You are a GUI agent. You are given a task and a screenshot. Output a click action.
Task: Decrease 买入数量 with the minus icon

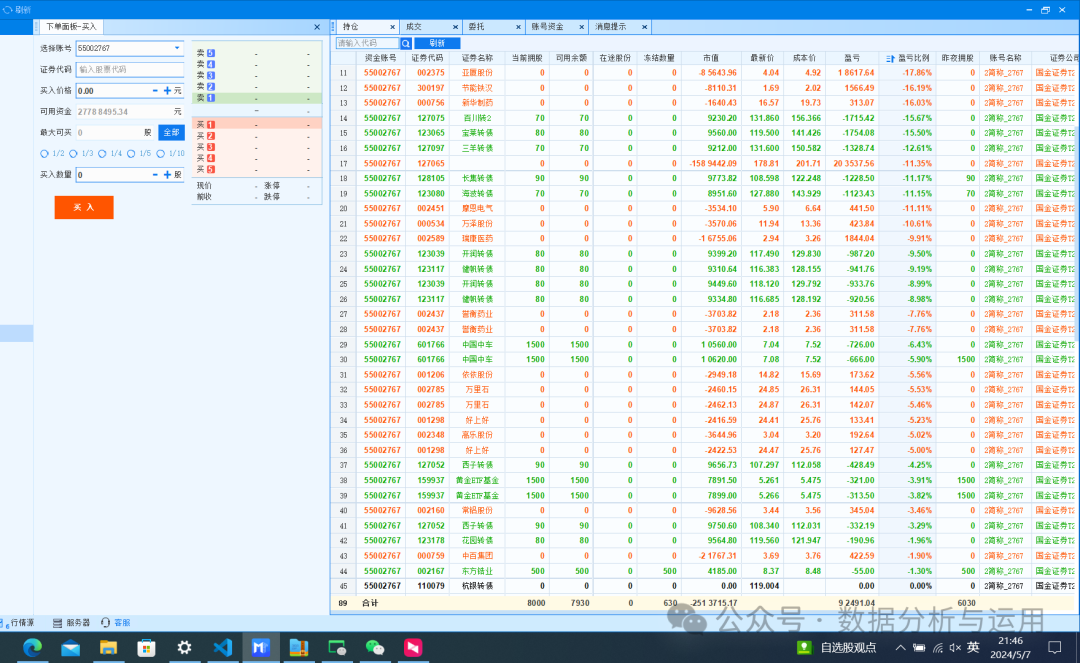(155, 175)
